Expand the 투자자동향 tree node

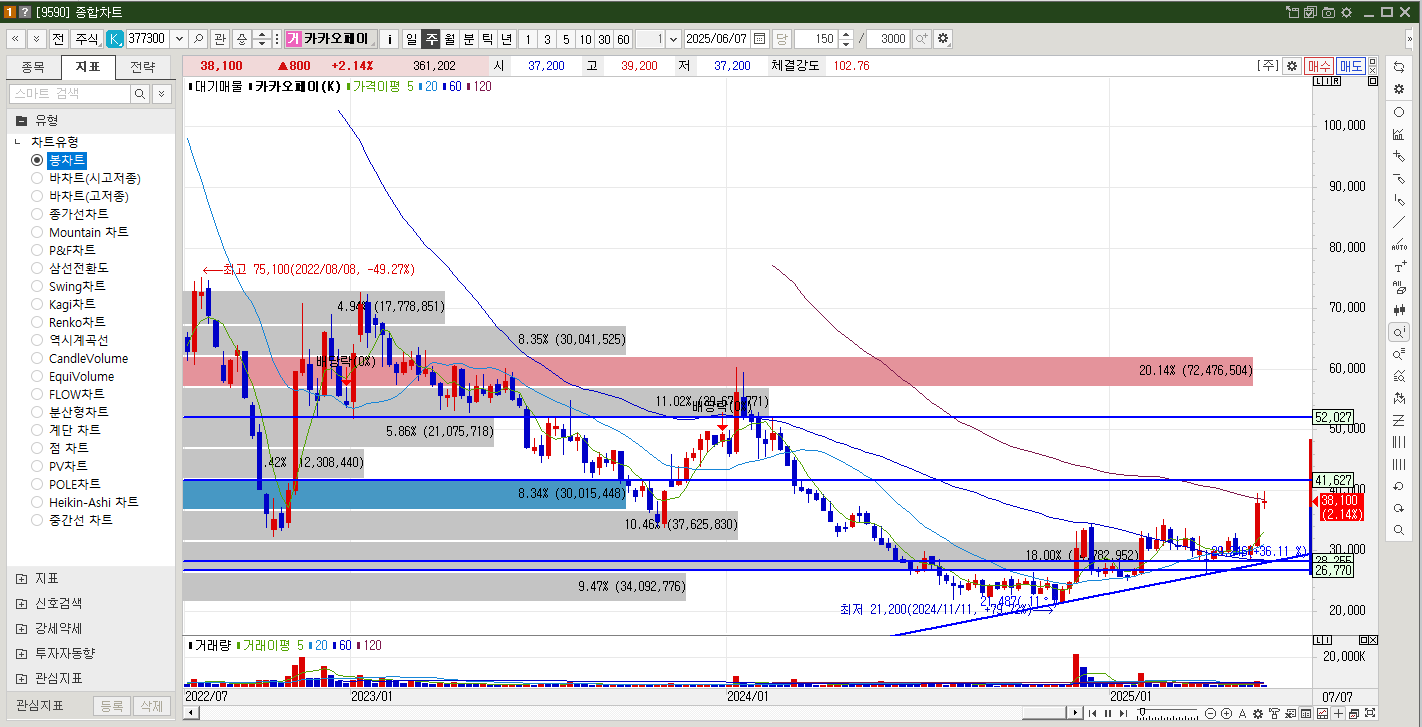point(21,653)
